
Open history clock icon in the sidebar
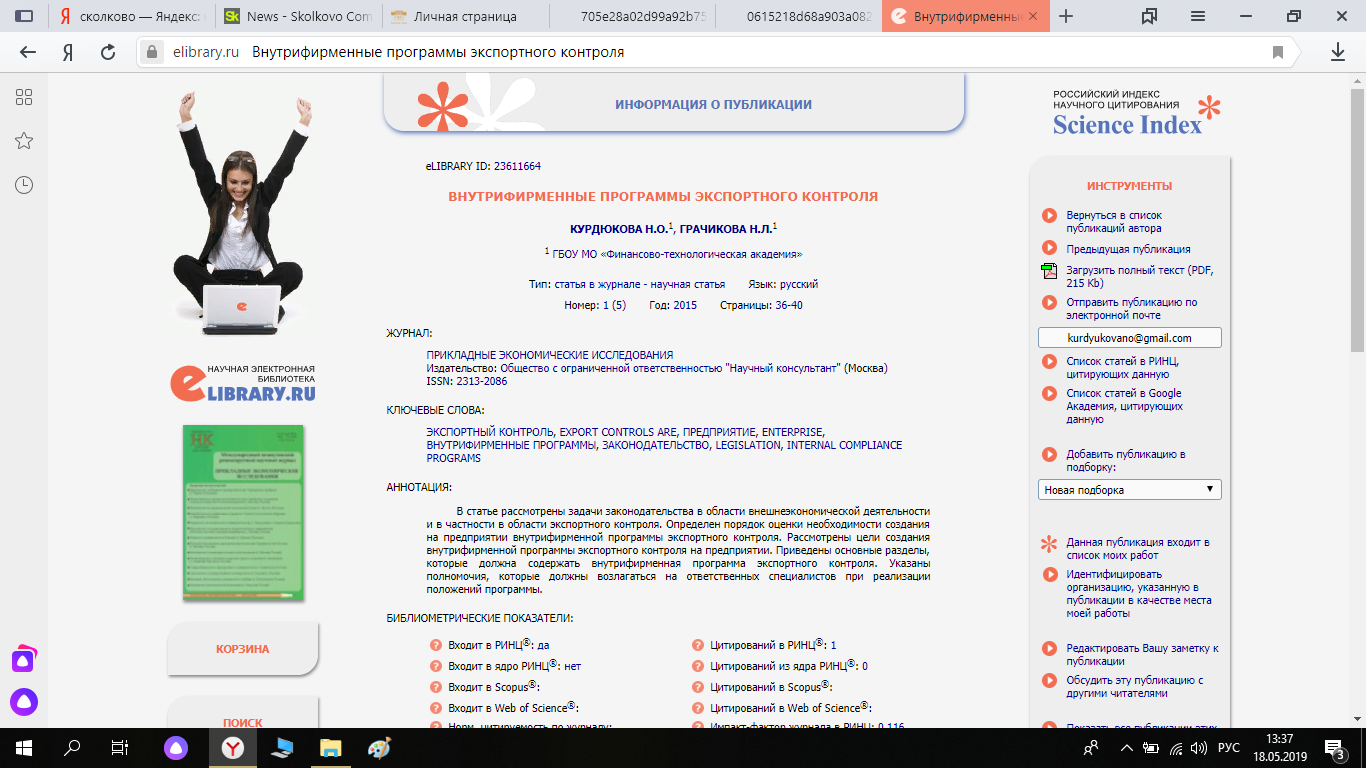pyautogui.click(x=24, y=185)
